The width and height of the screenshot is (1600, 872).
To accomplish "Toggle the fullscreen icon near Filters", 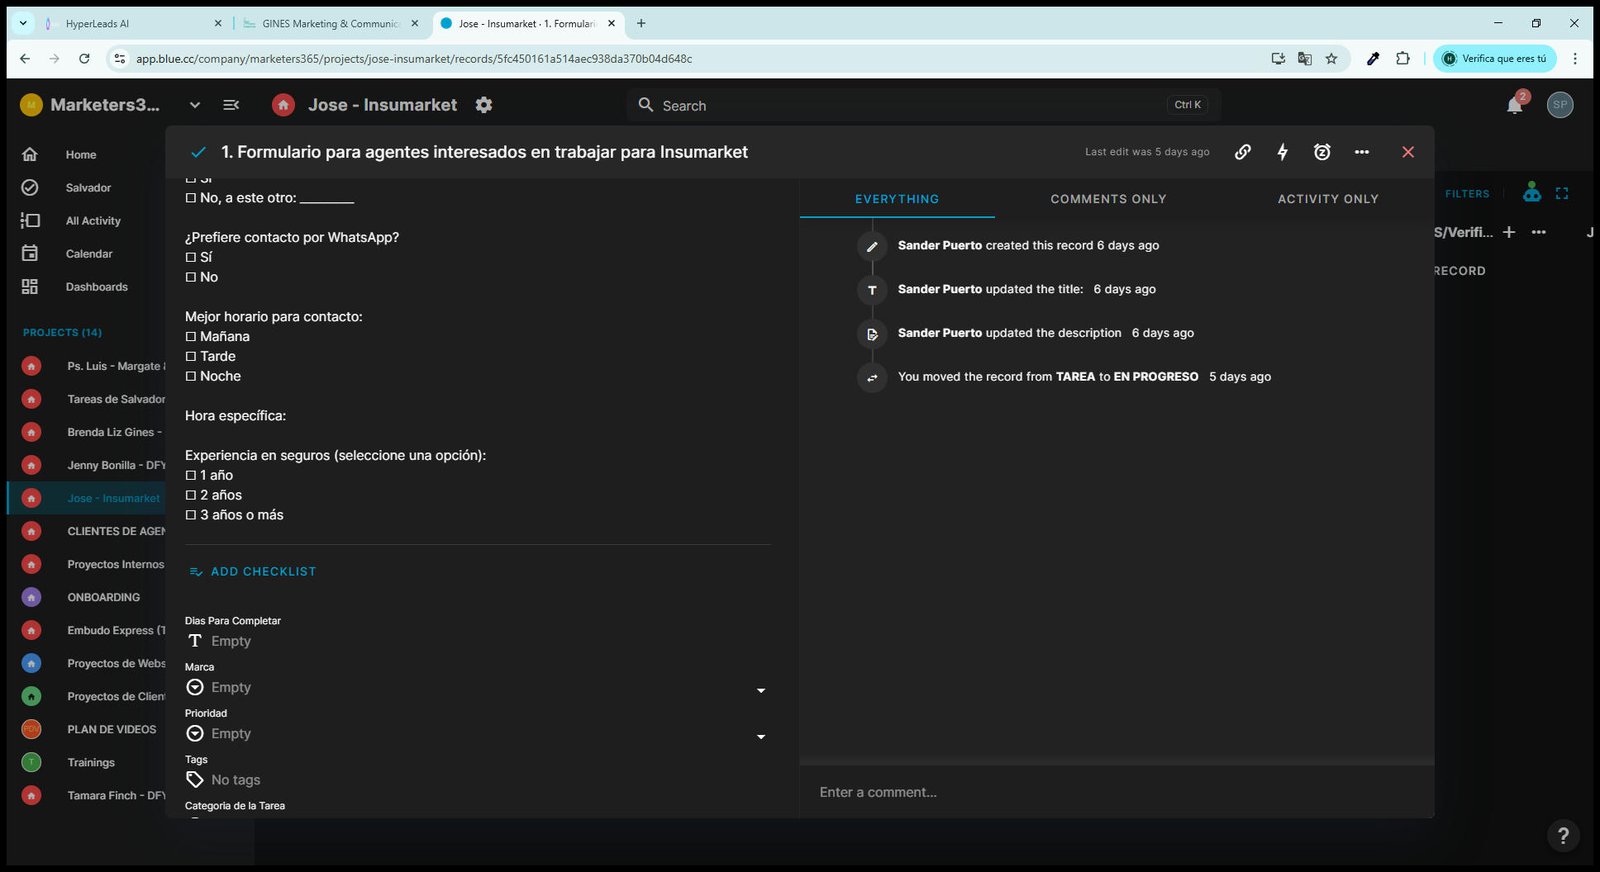I will [1562, 193].
